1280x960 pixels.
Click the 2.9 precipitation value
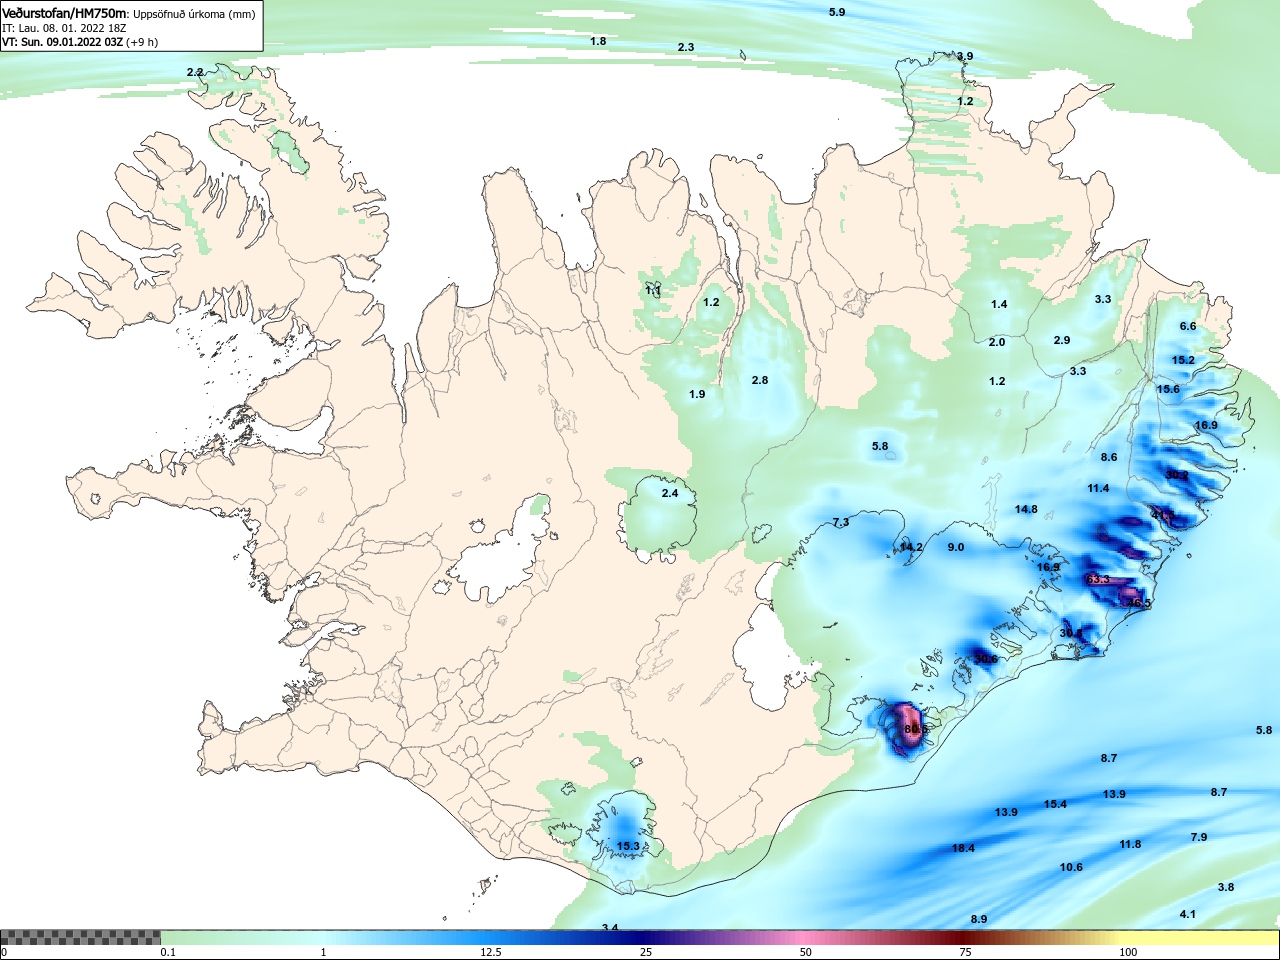click(x=1062, y=340)
